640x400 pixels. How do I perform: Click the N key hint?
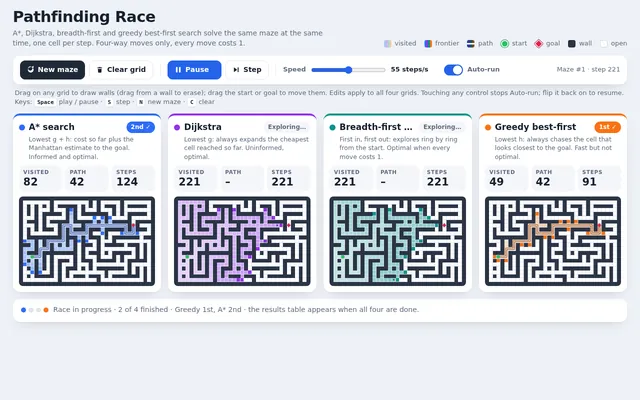coord(141,102)
